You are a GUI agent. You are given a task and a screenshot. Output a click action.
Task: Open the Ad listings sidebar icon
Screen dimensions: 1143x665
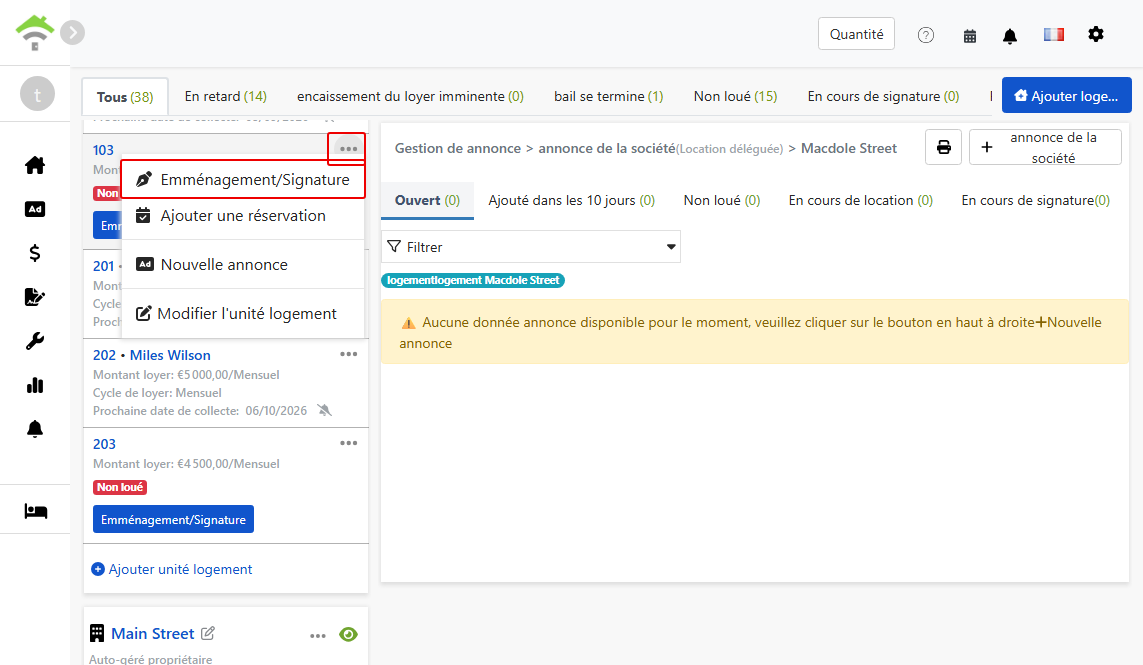pos(35,209)
